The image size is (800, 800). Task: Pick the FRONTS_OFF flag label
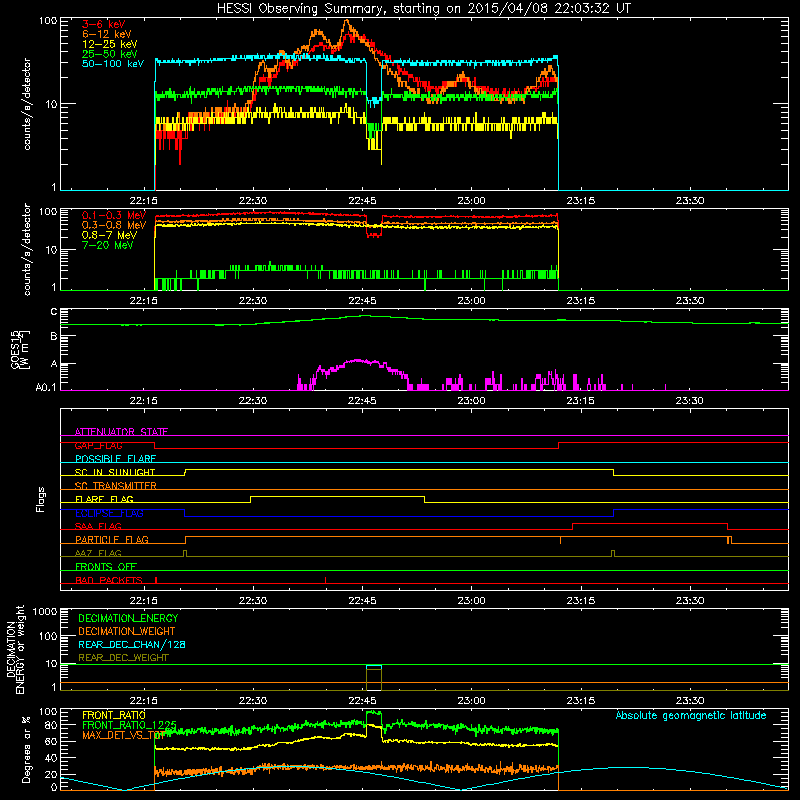pos(106,567)
